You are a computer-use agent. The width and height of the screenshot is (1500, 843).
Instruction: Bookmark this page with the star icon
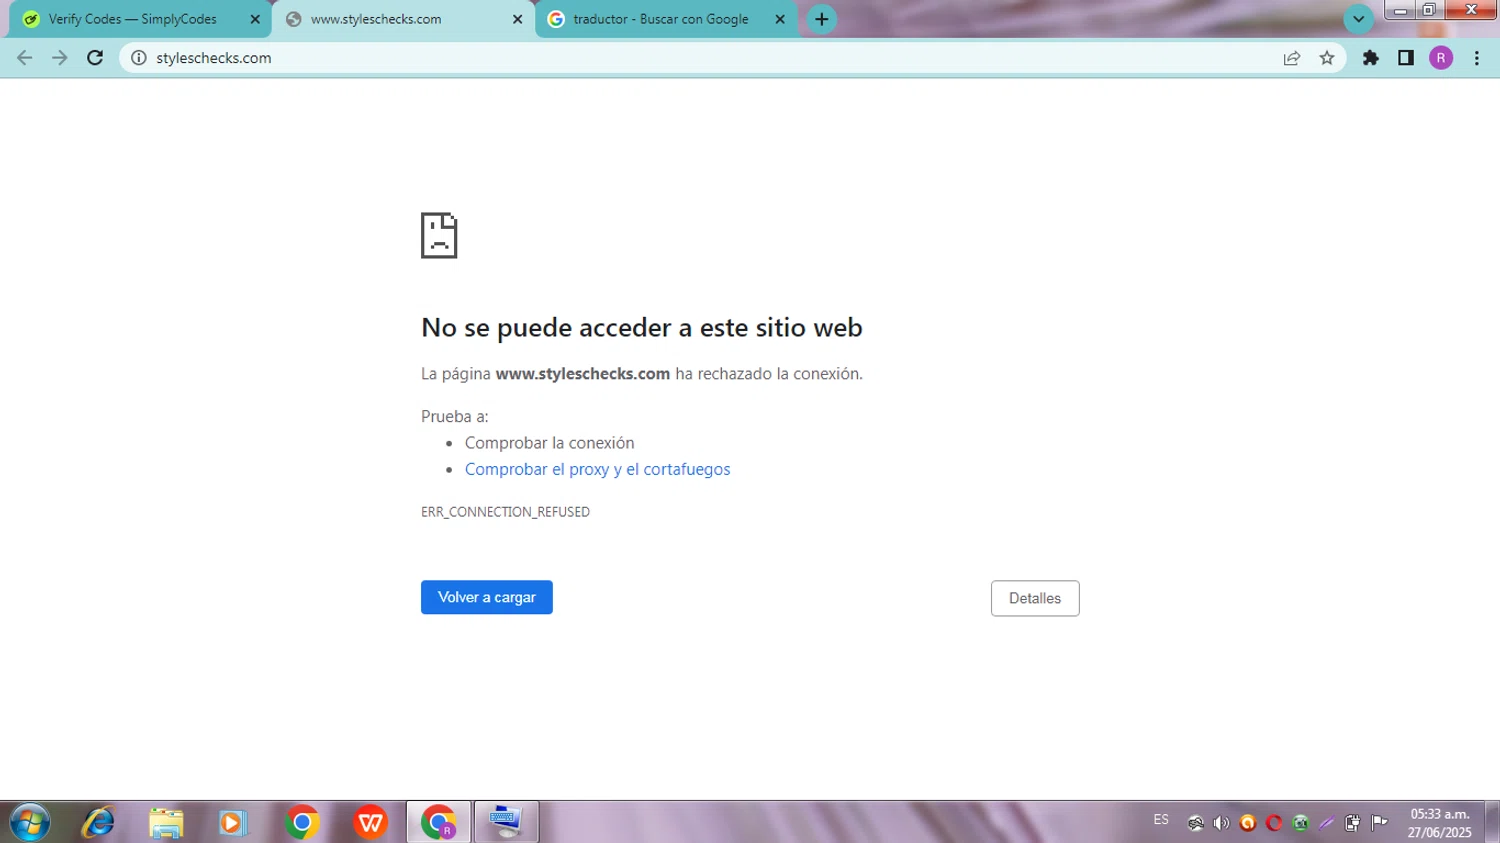(1327, 58)
